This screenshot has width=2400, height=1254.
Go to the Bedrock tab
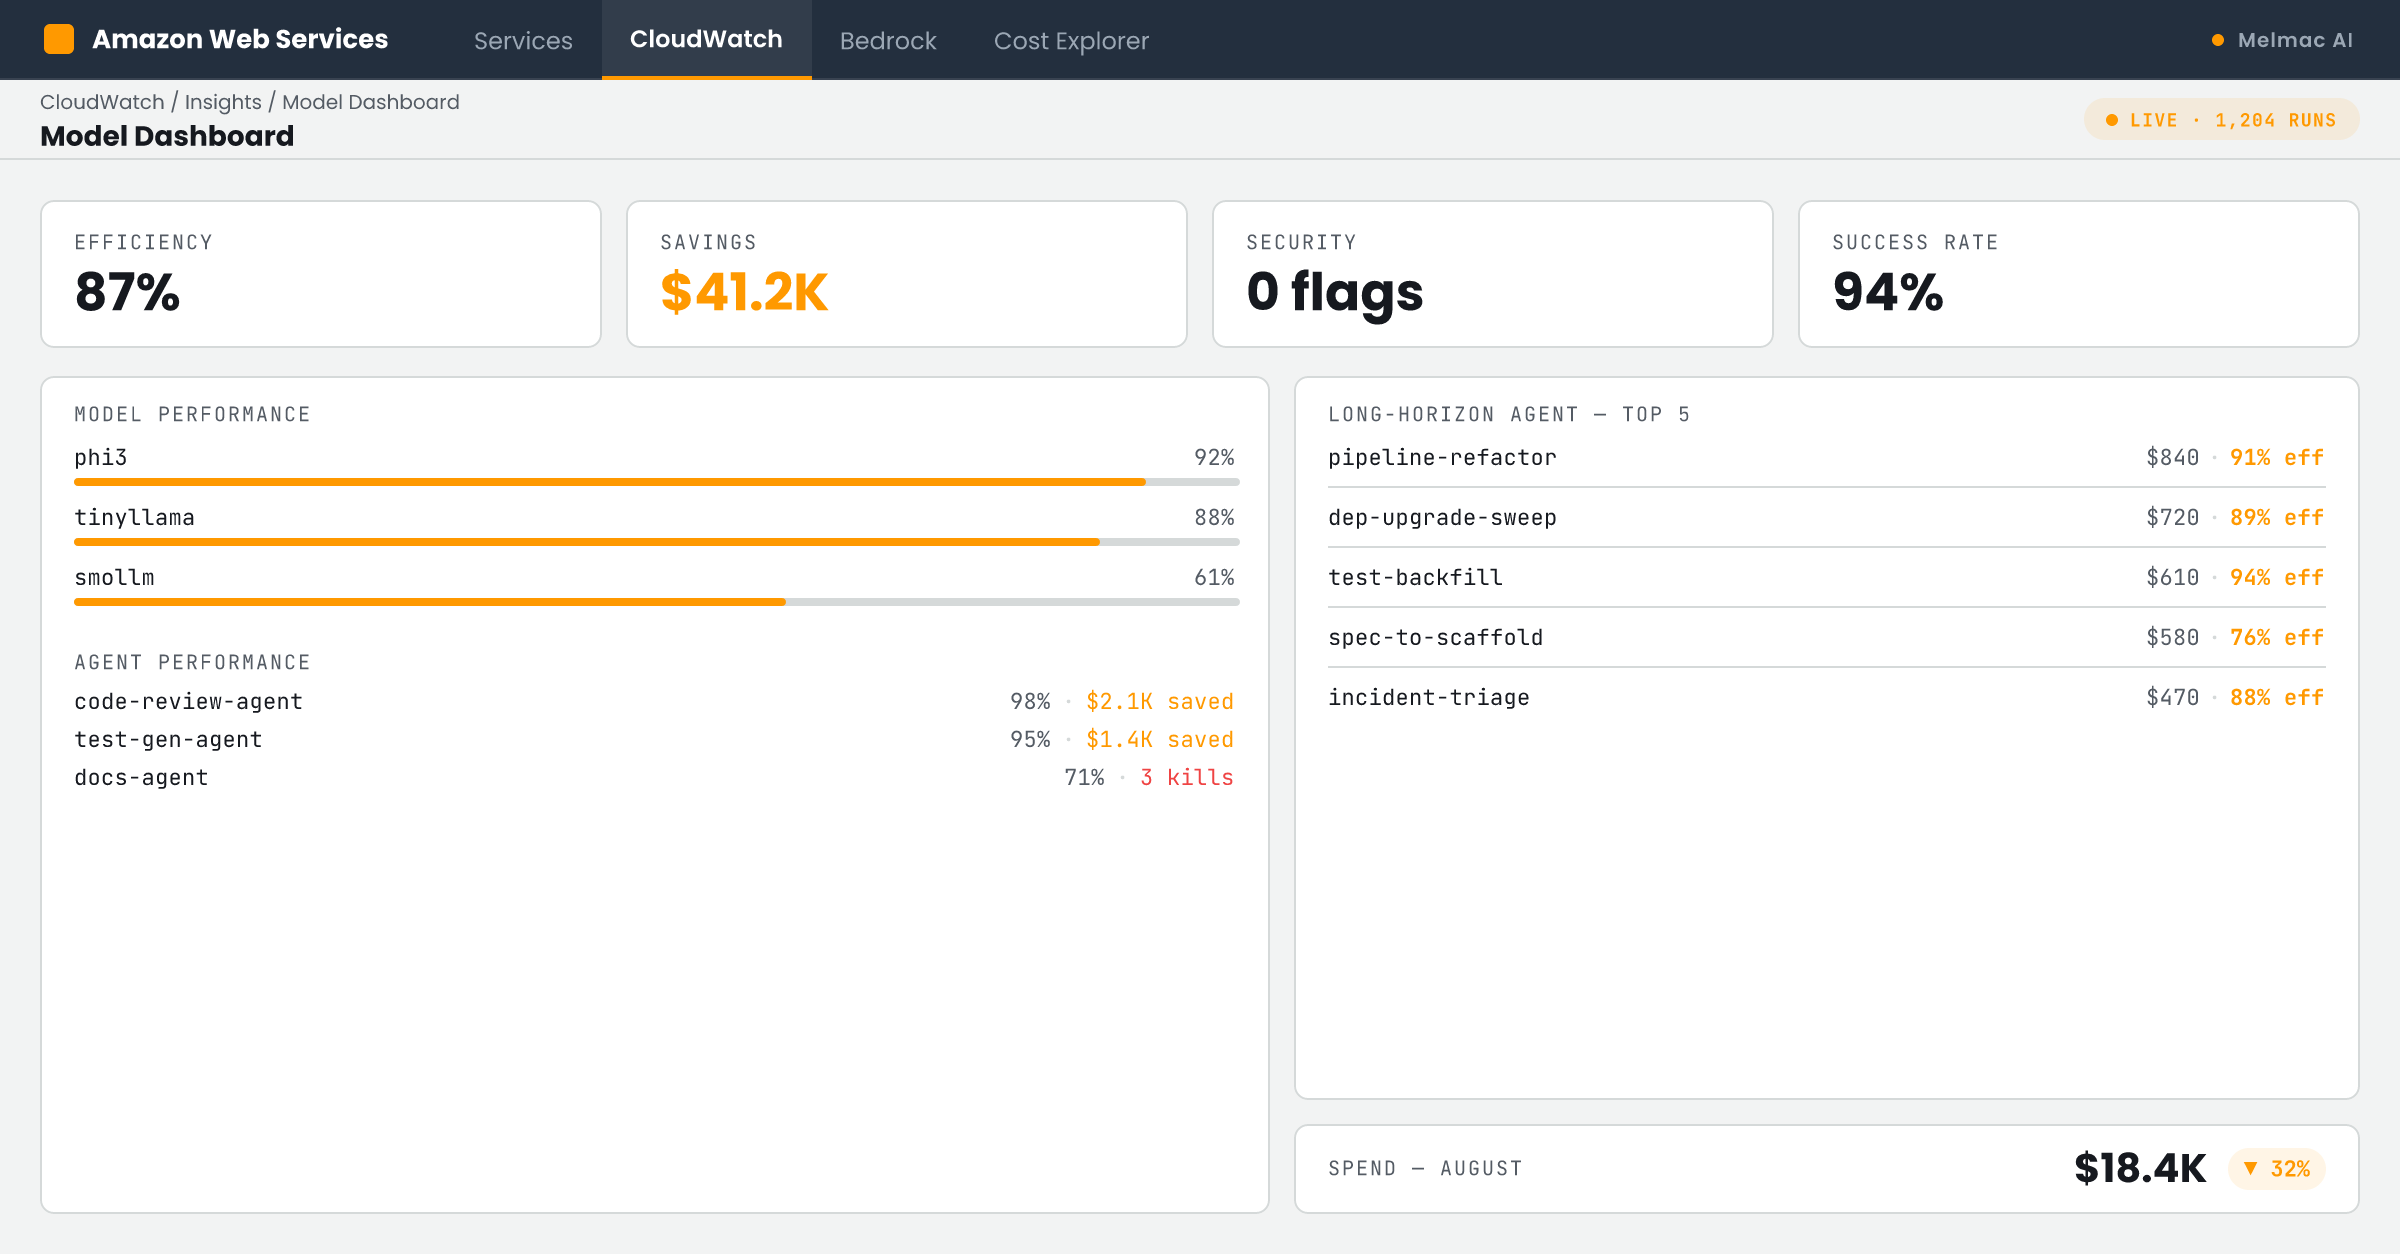888,40
